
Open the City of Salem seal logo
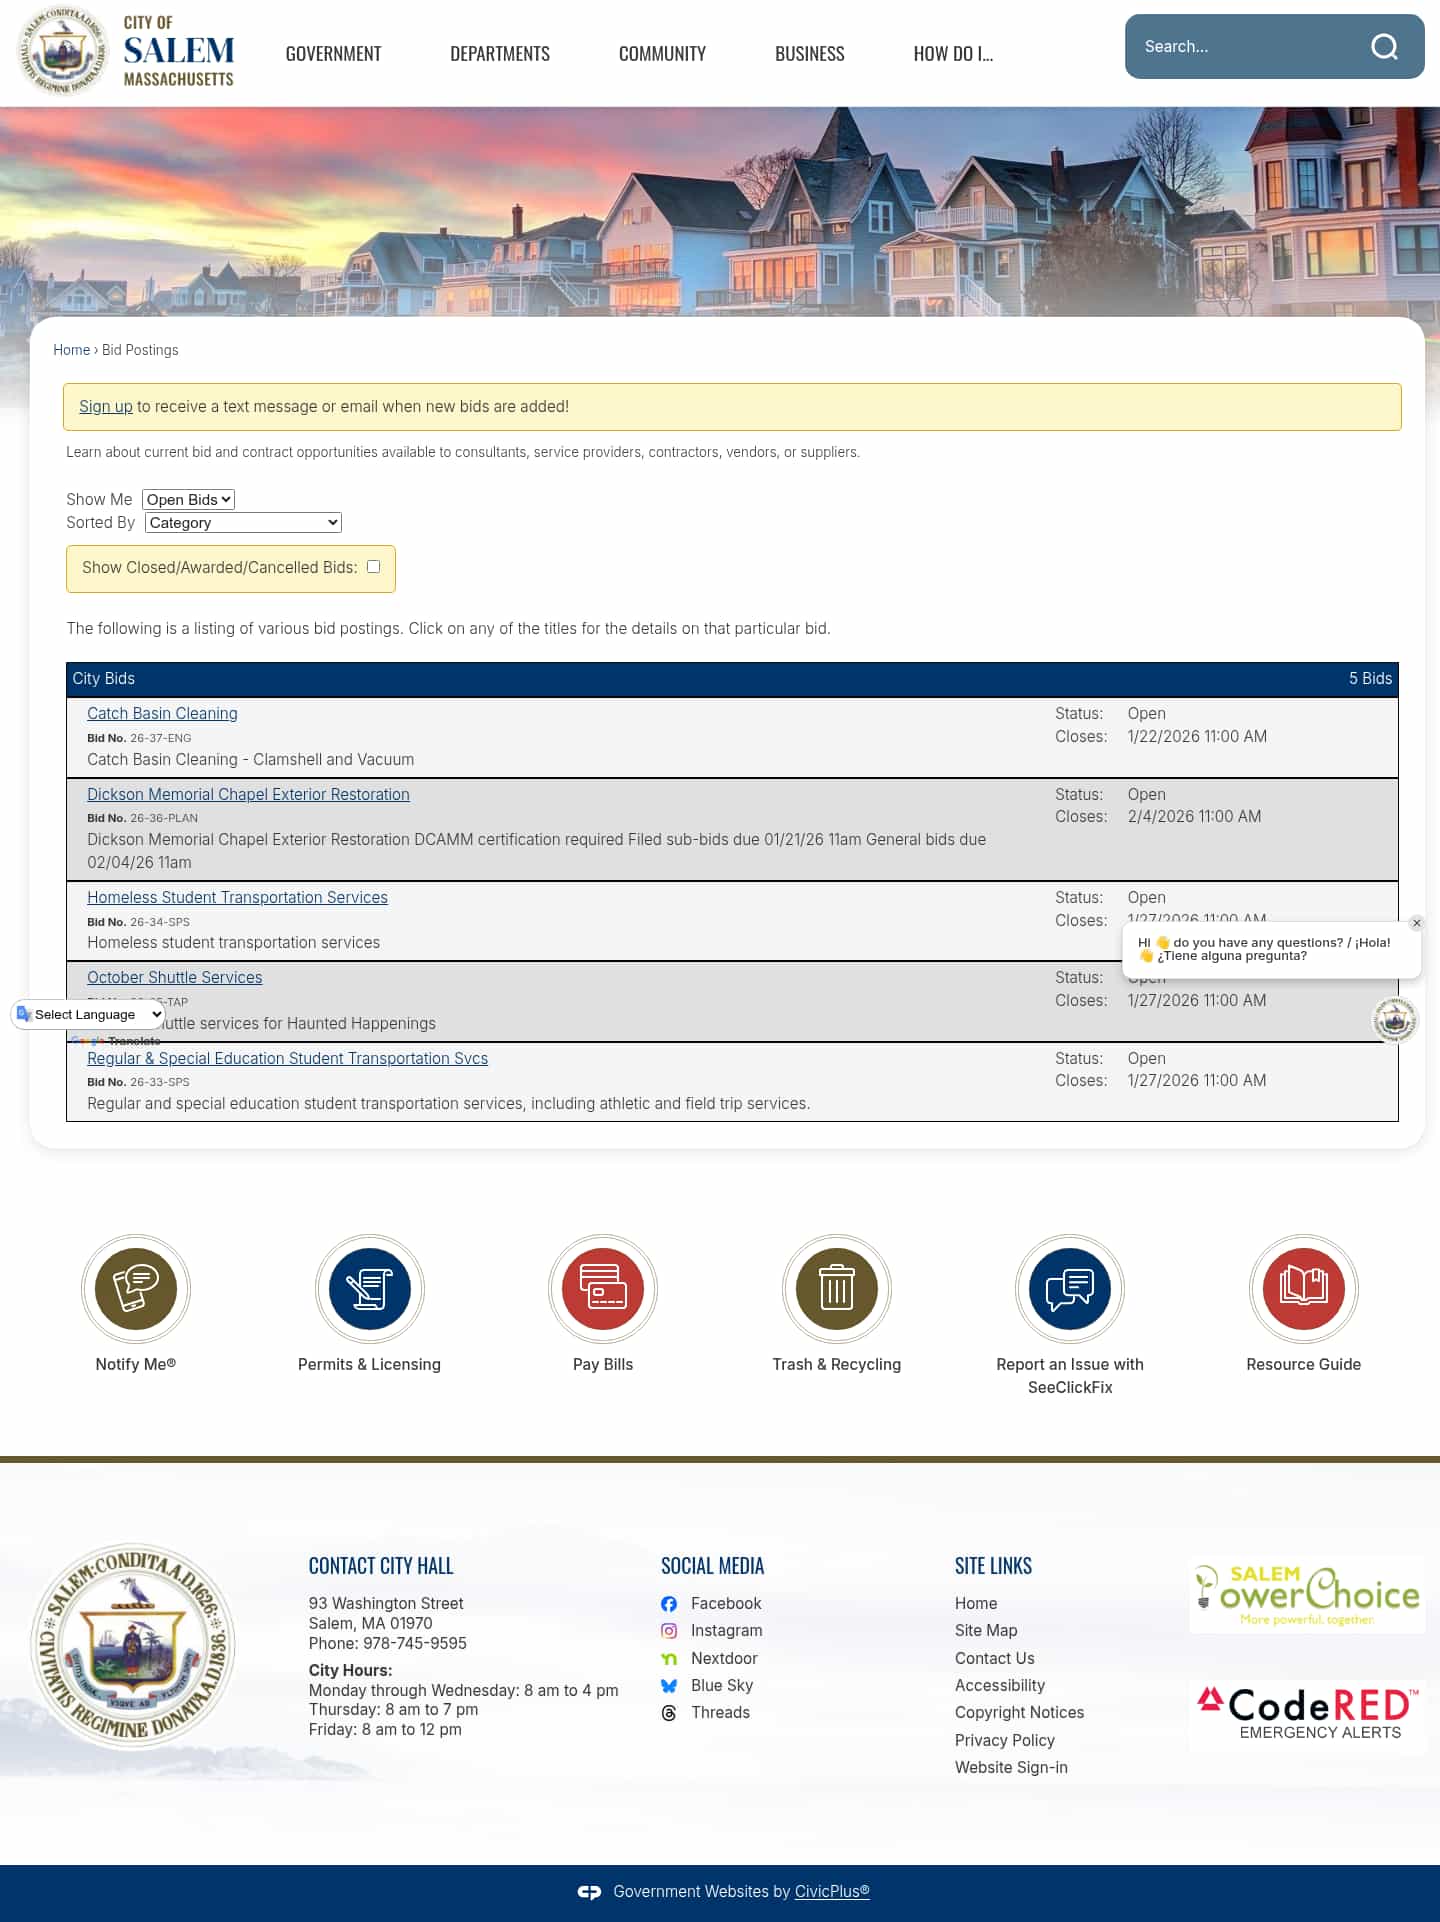tap(63, 51)
